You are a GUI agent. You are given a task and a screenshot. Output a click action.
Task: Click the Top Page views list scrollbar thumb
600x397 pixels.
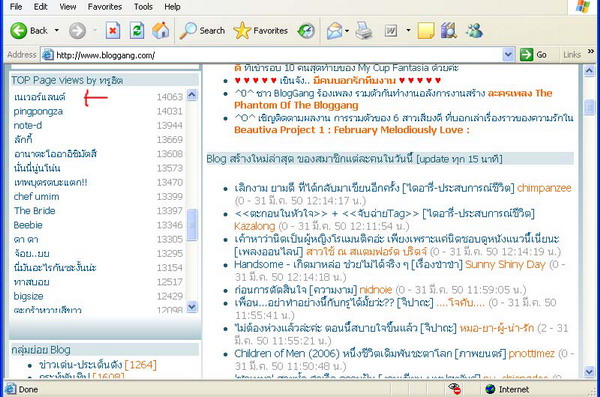[192, 224]
